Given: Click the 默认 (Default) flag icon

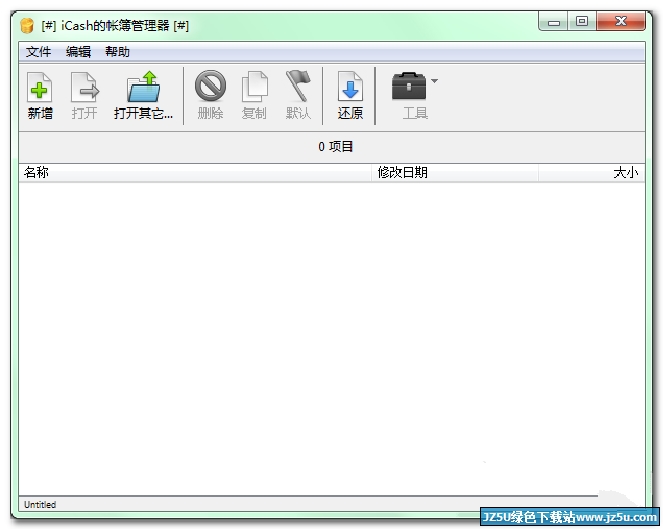Looking at the screenshot, I should [x=298, y=87].
